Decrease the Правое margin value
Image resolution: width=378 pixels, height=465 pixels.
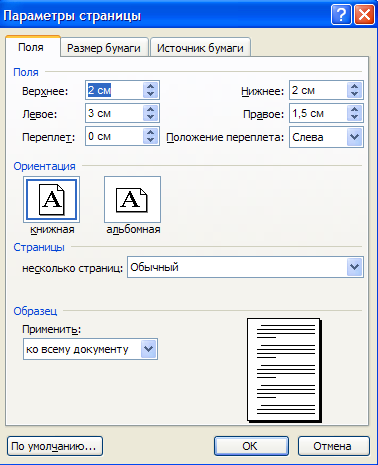click(354, 117)
